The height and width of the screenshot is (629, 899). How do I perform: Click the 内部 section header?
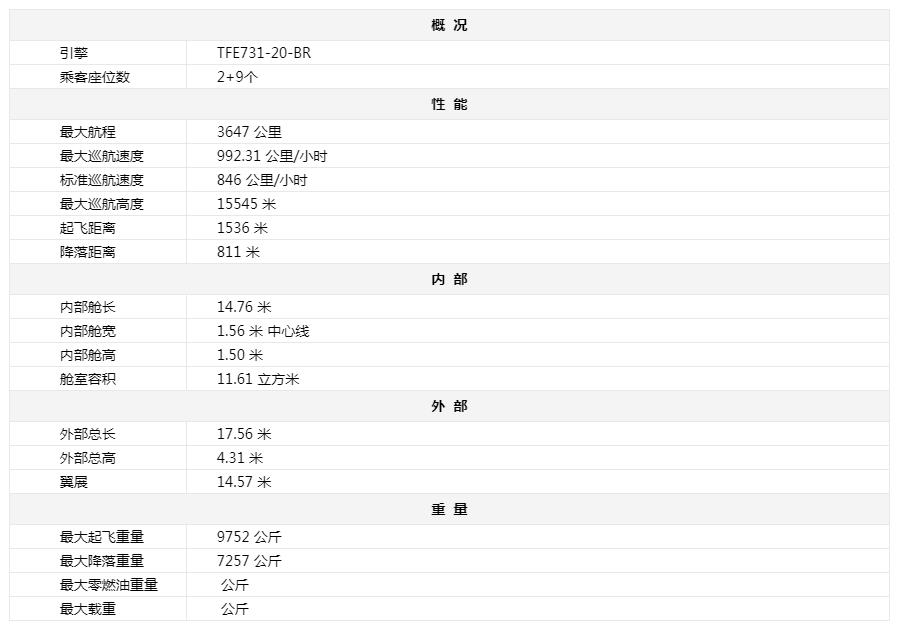(449, 279)
